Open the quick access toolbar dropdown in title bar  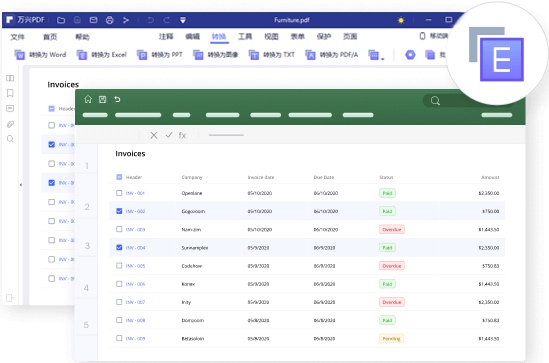tap(183, 20)
